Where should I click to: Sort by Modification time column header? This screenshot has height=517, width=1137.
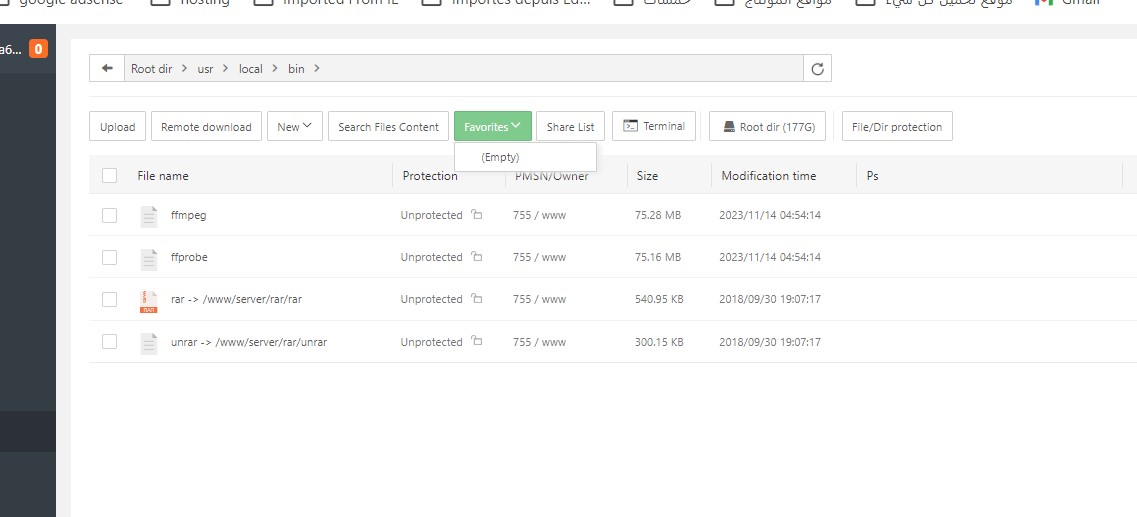pyautogui.click(x=768, y=176)
